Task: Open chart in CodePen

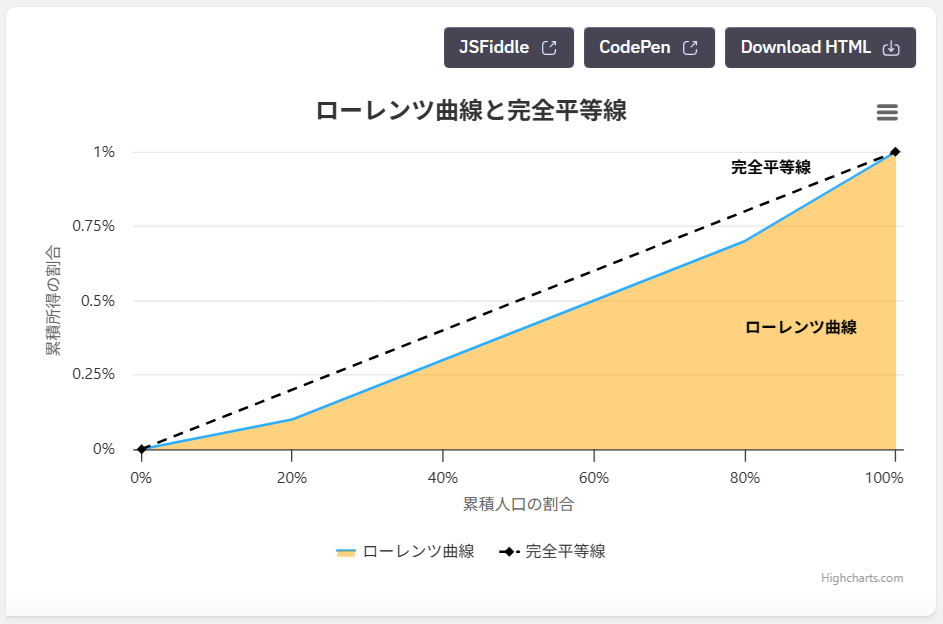Action: tap(648, 48)
